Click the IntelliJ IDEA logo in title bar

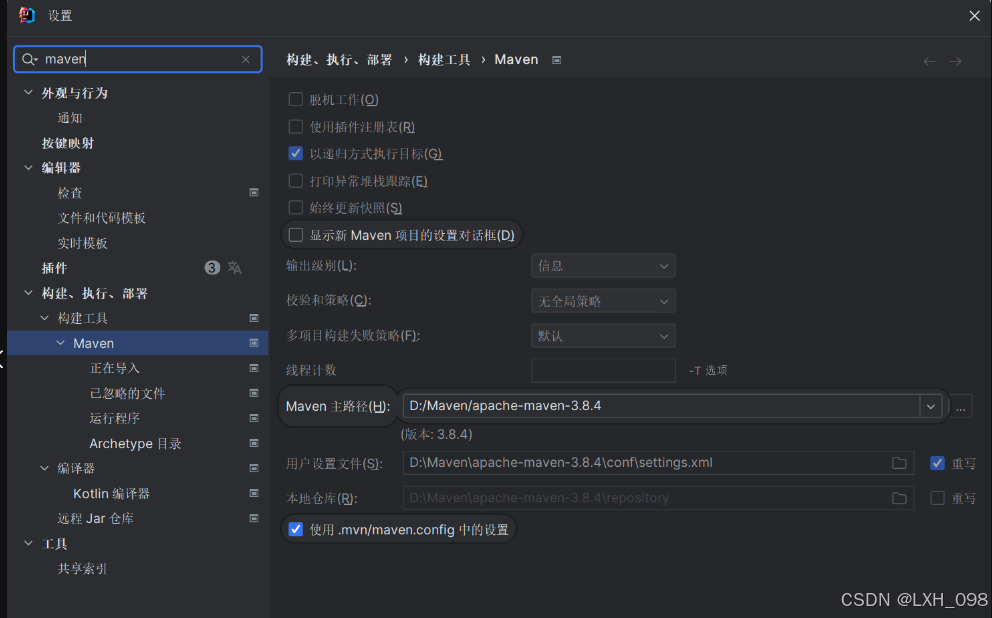(x=27, y=15)
